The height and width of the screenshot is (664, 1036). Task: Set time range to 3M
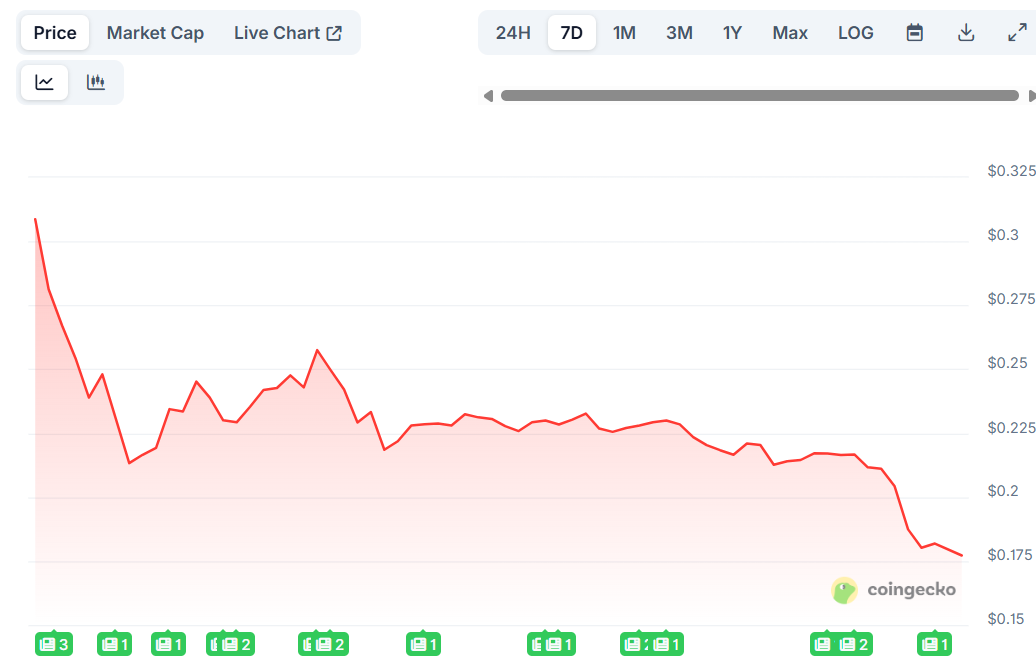(679, 32)
